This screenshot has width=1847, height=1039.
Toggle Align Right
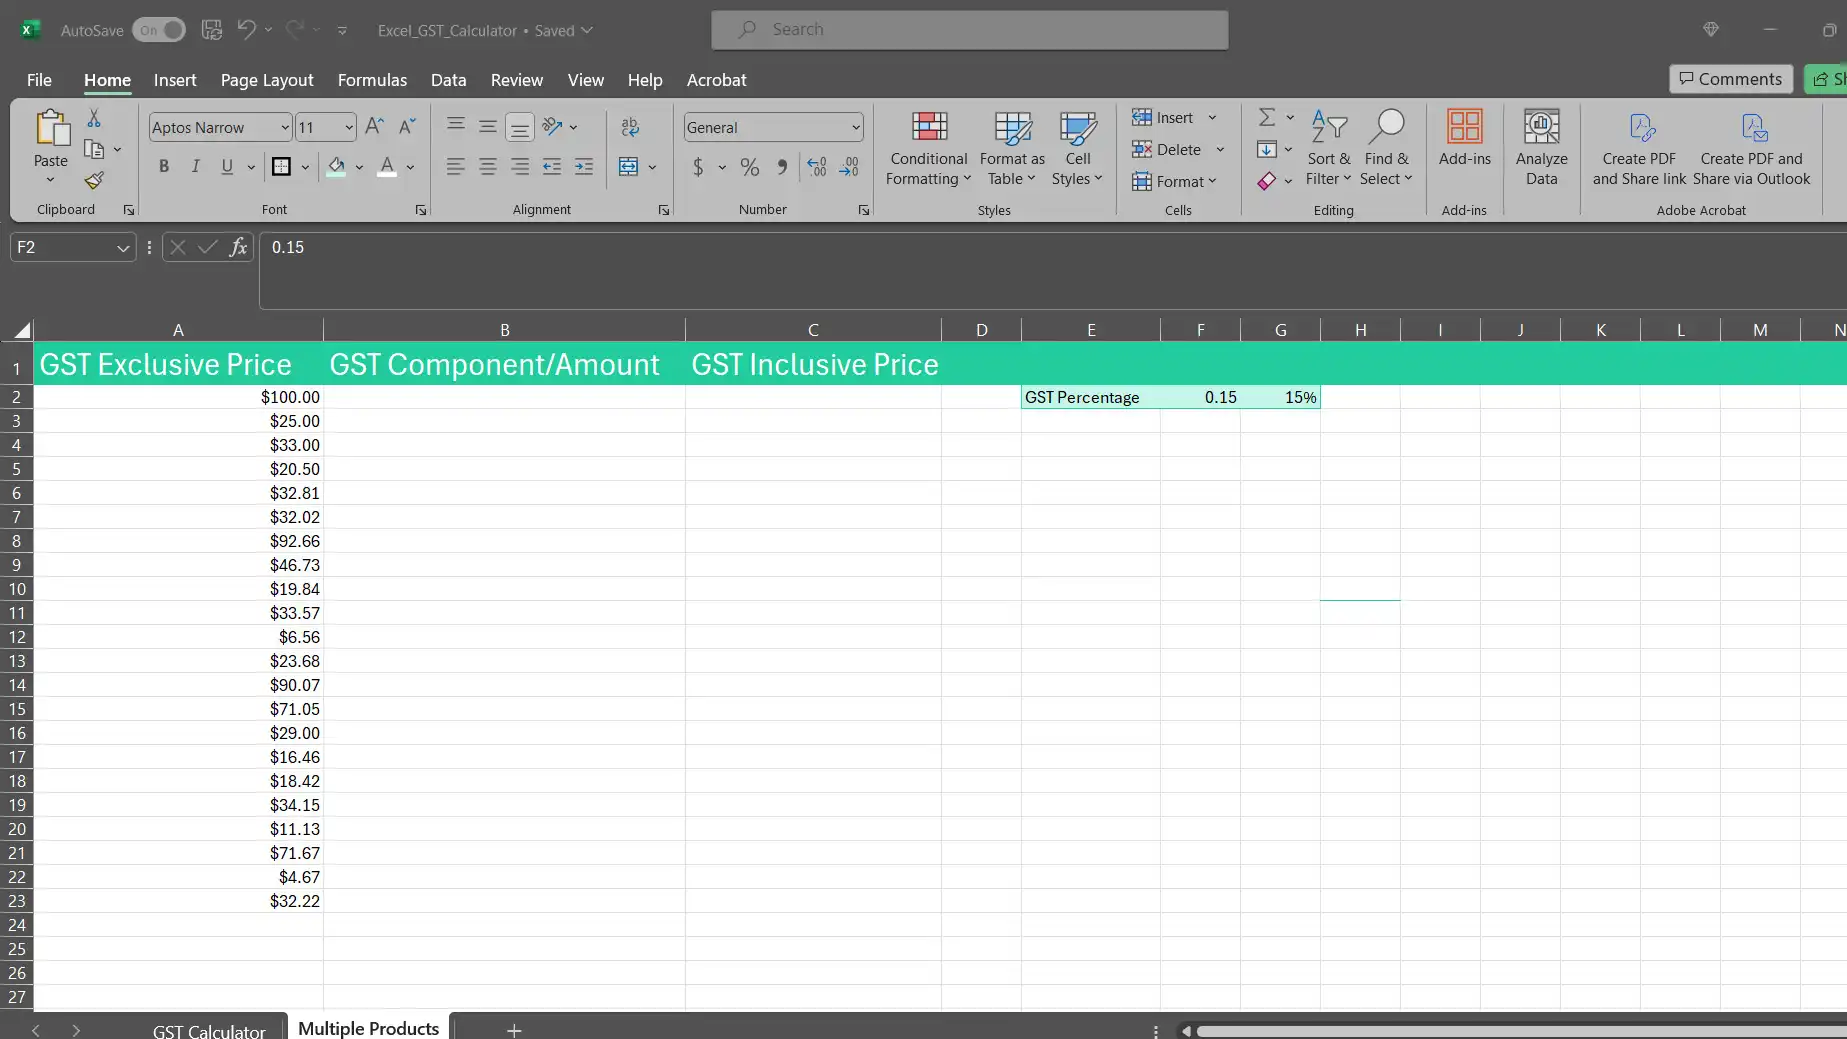pyautogui.click(x=519, y=167)
